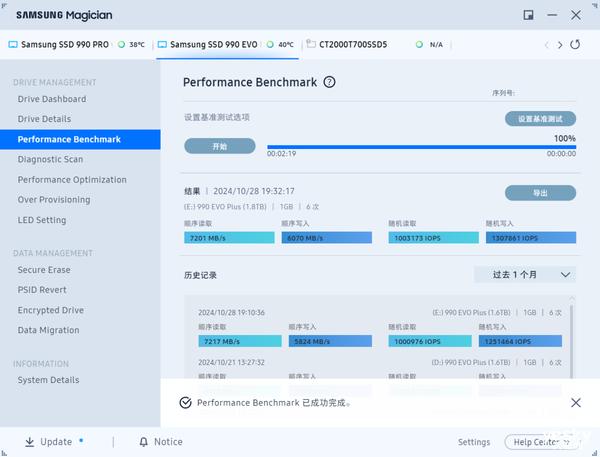
Task: Click the refresh drives icon
Action: pyautogui.click(x=575, y=44)
